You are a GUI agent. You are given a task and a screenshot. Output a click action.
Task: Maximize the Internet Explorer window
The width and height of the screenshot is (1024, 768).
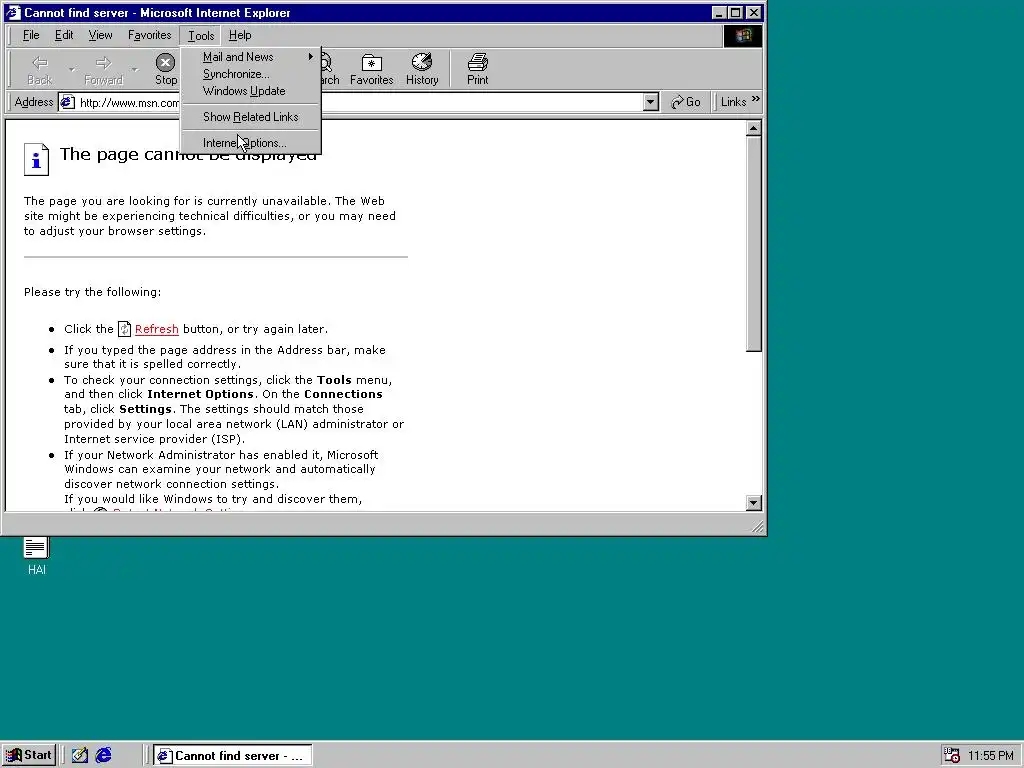(736, 12)
